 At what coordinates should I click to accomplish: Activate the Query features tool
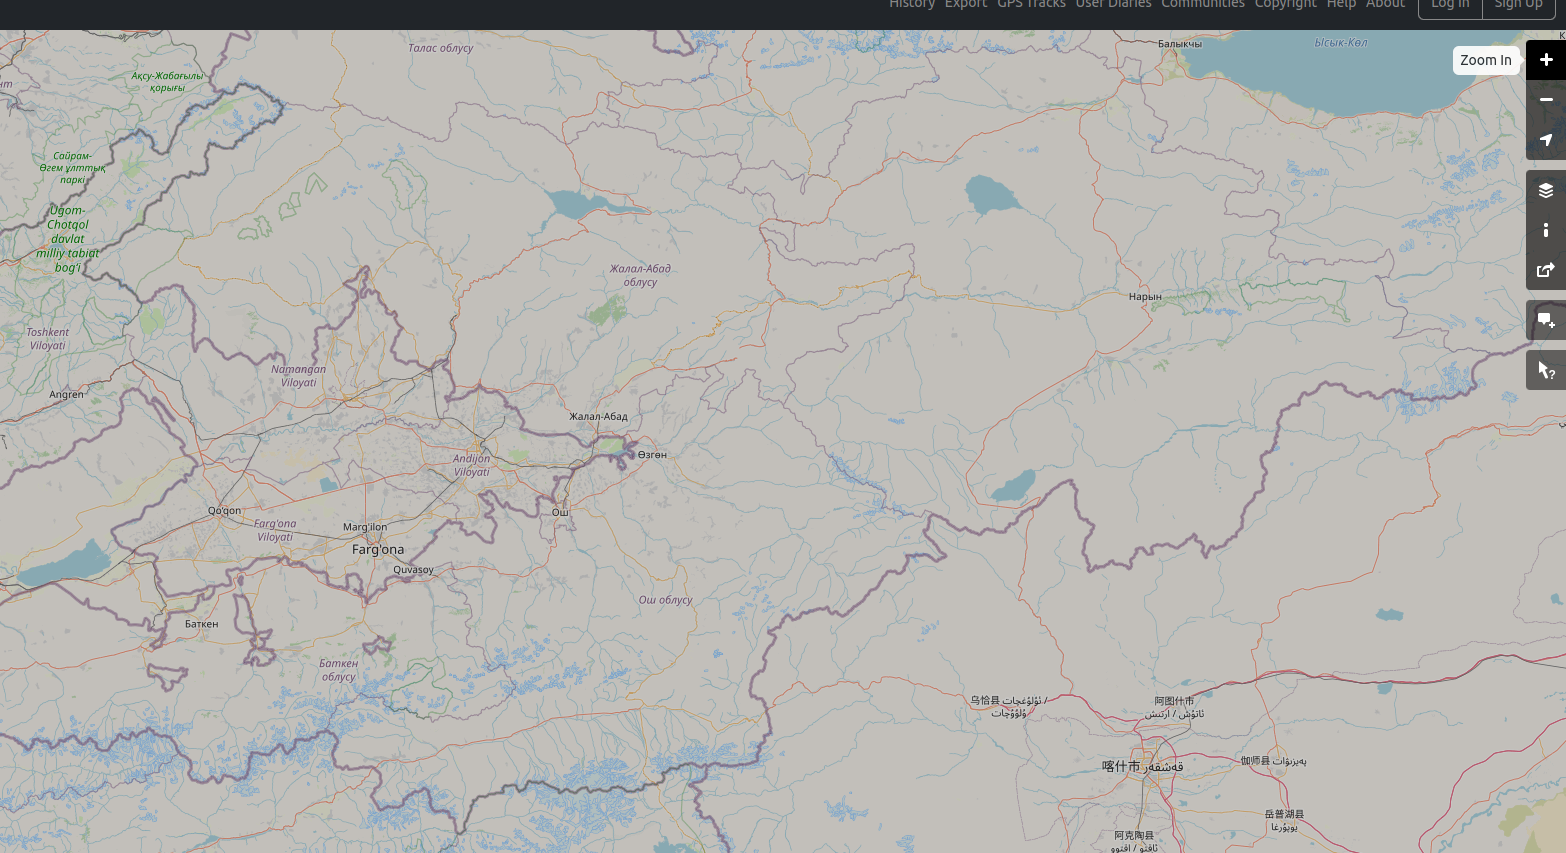[1545, 370]
